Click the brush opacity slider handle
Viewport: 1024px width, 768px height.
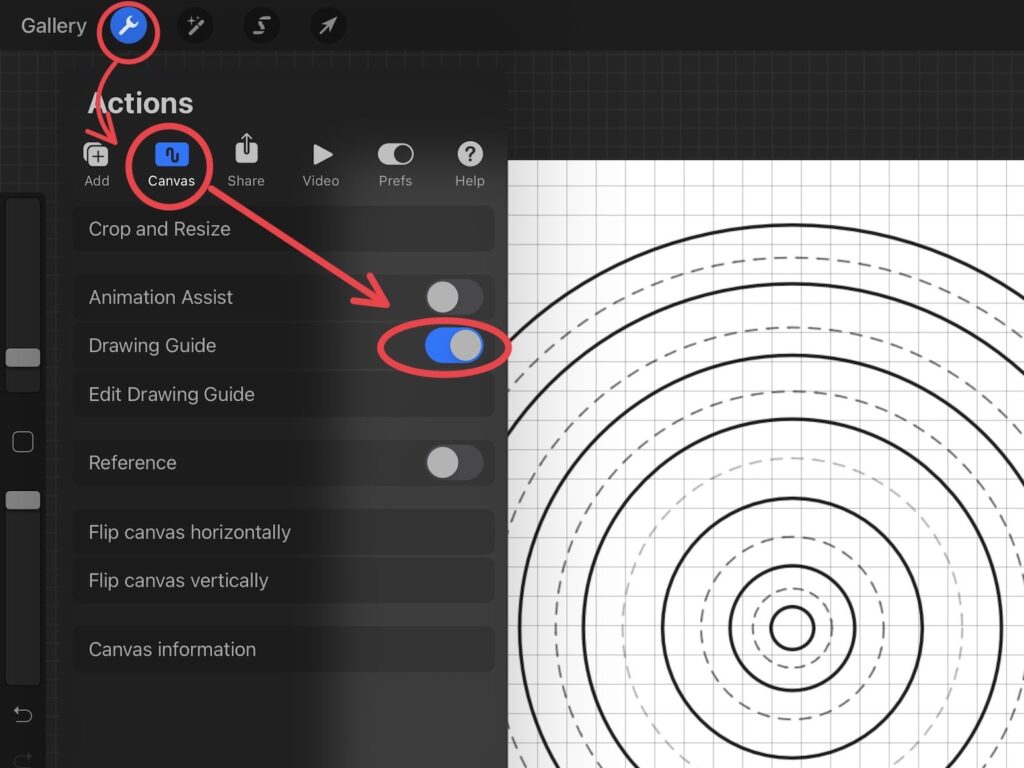(23, 500)
